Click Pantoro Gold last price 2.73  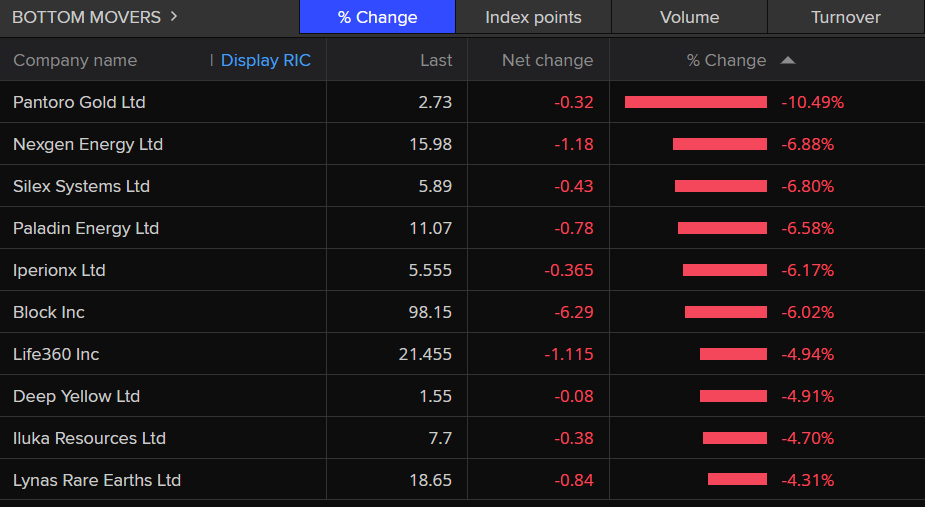435,102
